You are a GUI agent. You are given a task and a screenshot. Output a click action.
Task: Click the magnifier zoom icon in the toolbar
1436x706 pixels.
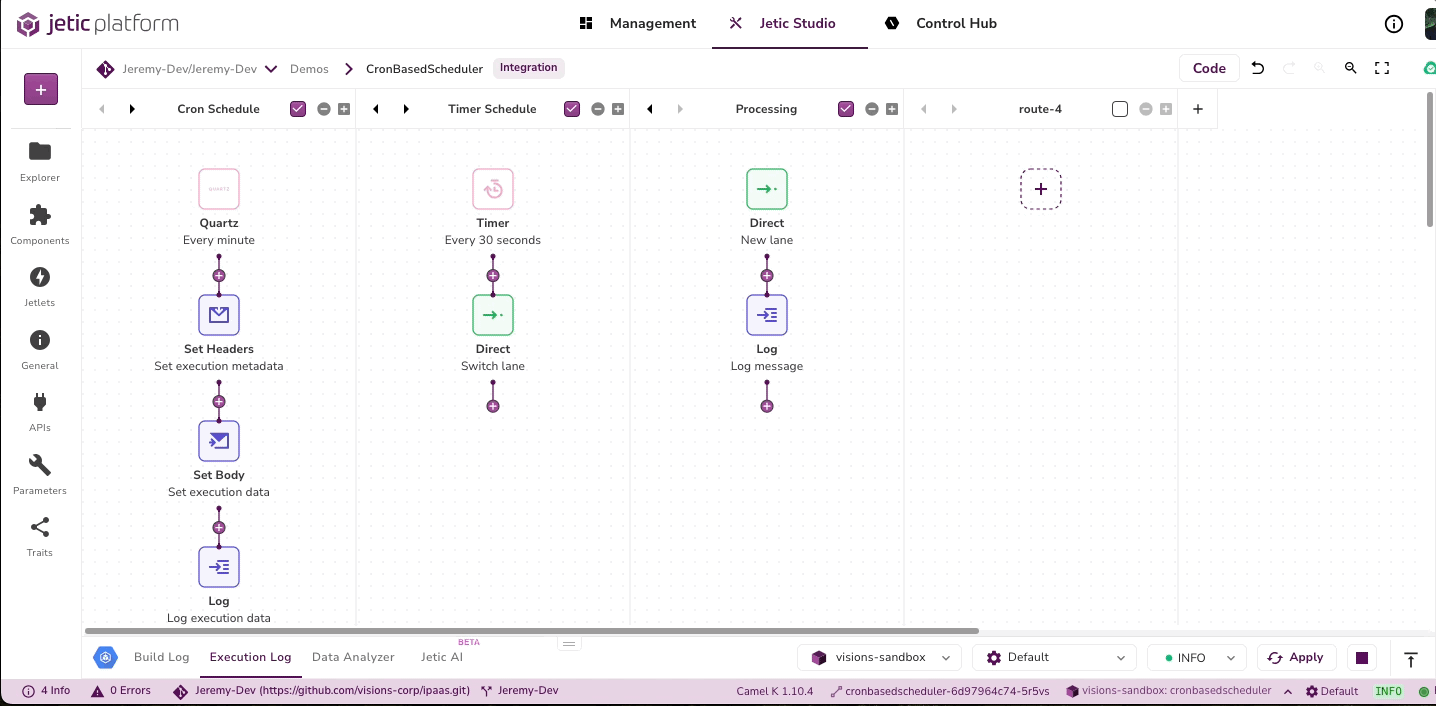pos(1350,68)
